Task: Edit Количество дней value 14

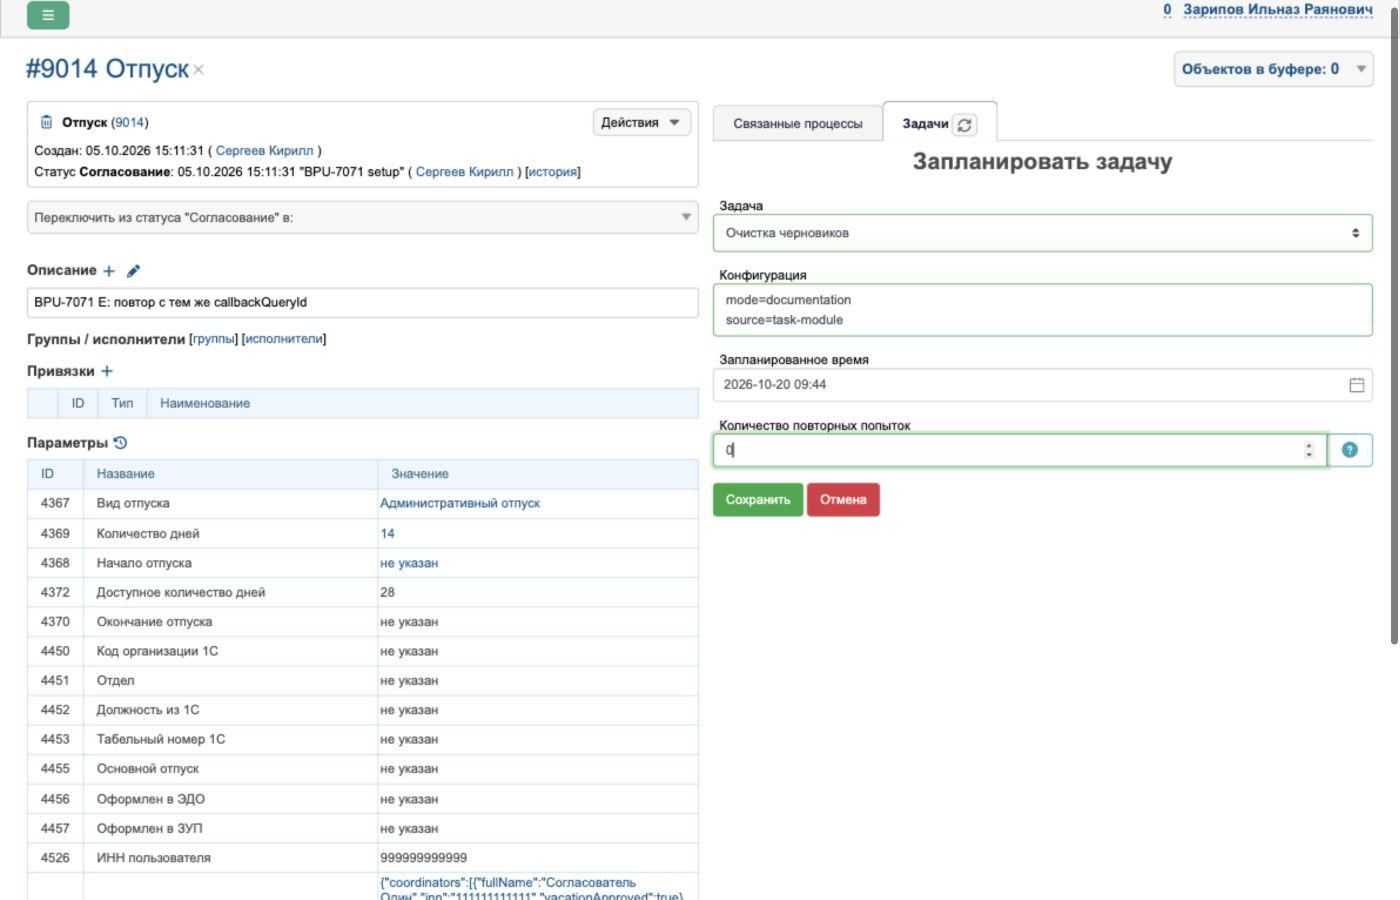Action: click(x=387, y=534)
